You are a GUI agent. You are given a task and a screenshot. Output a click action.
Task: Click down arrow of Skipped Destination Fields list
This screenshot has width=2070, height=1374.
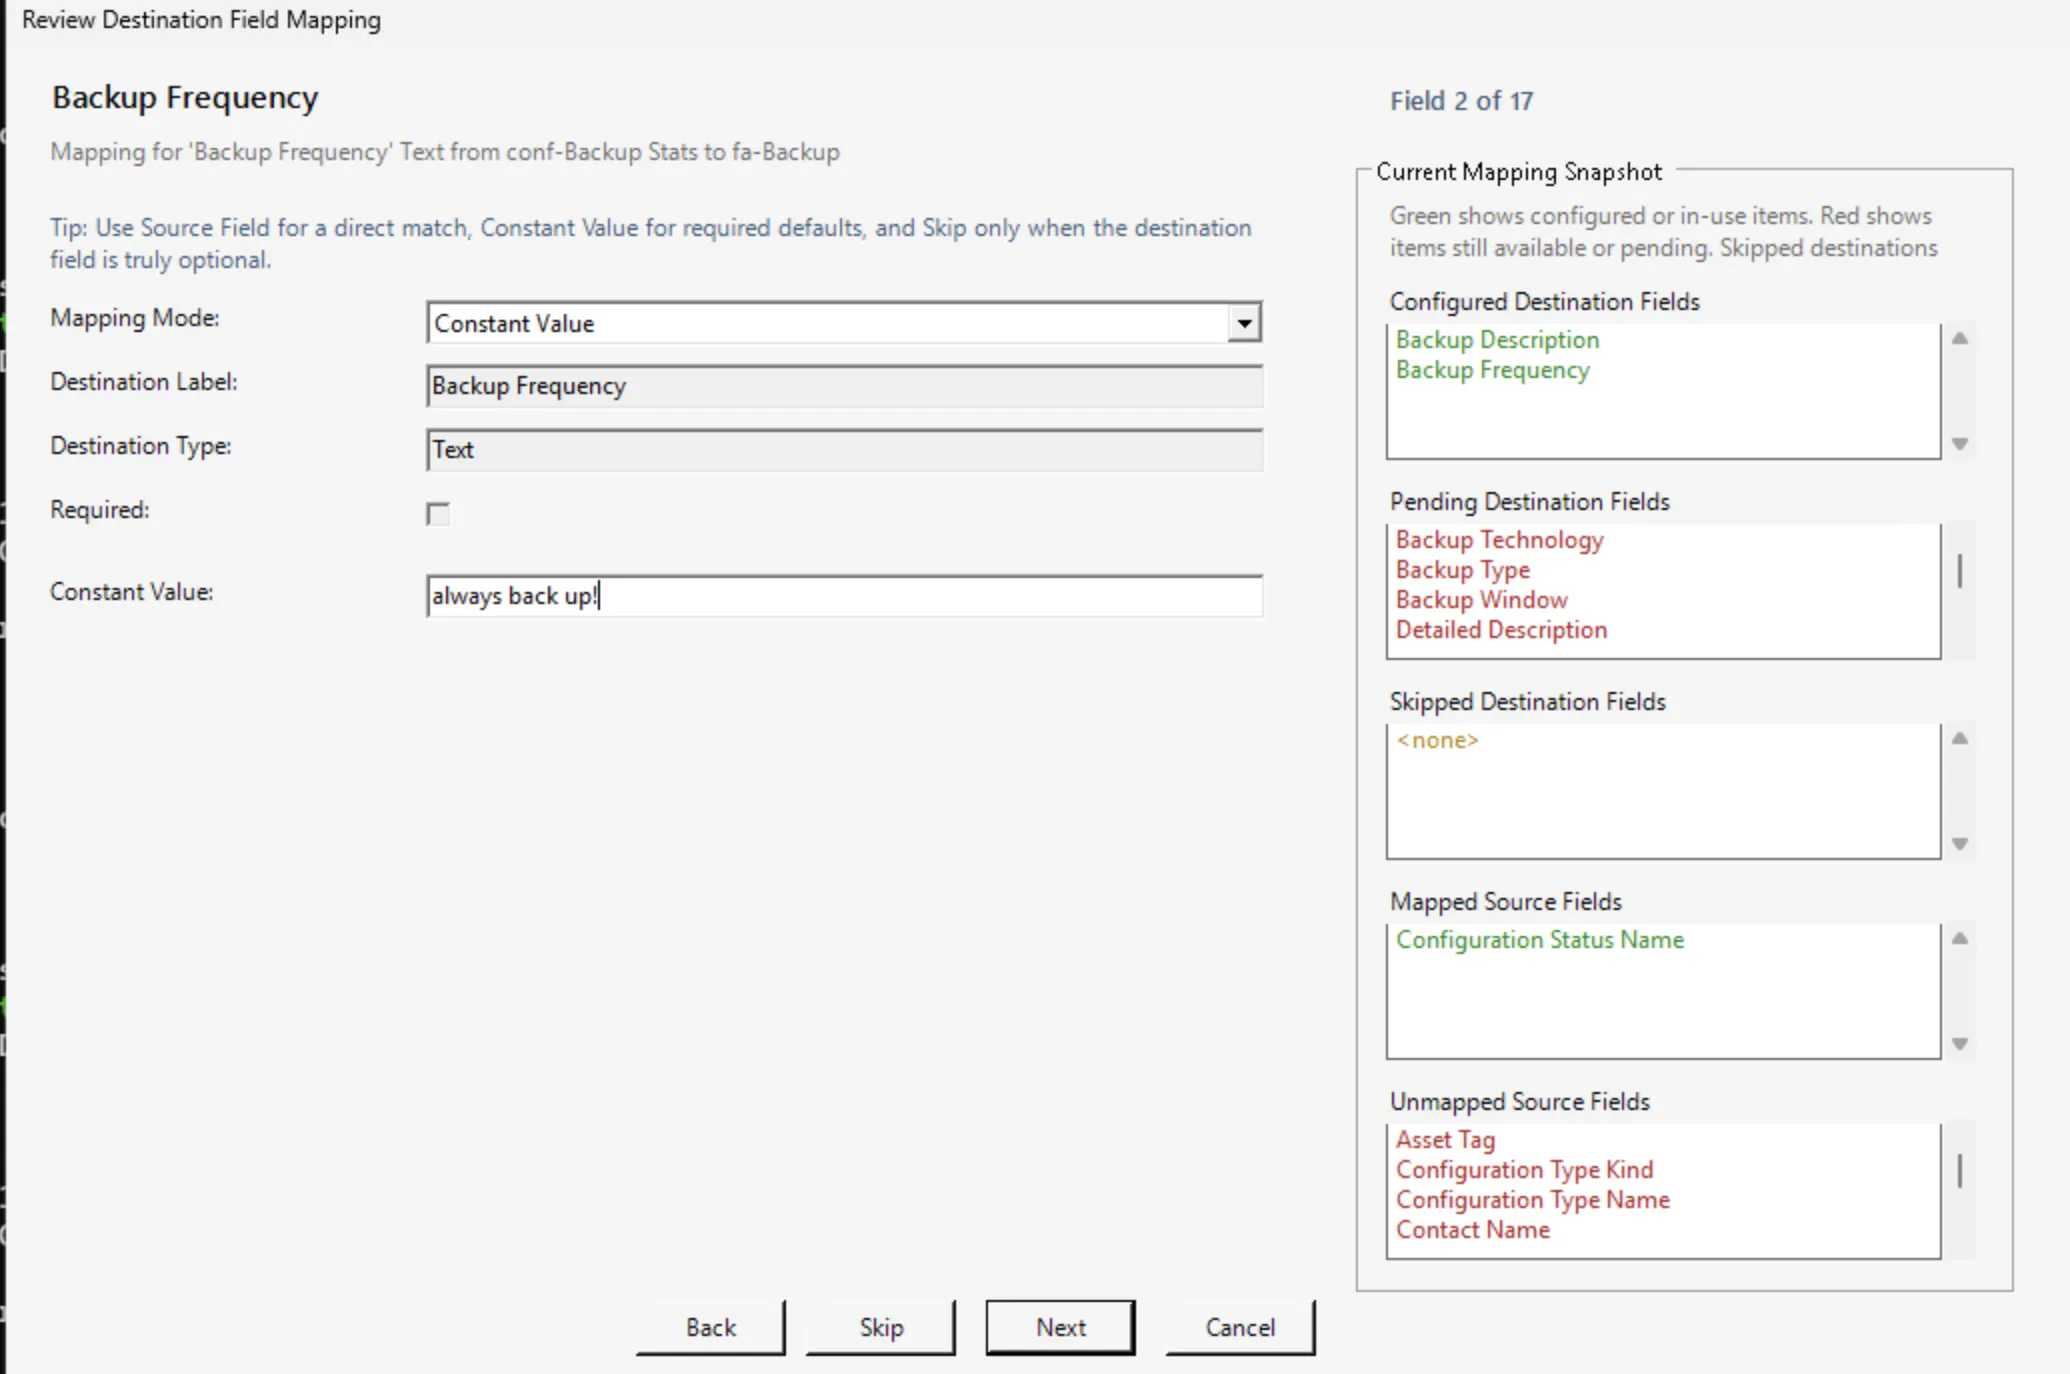1960,844
